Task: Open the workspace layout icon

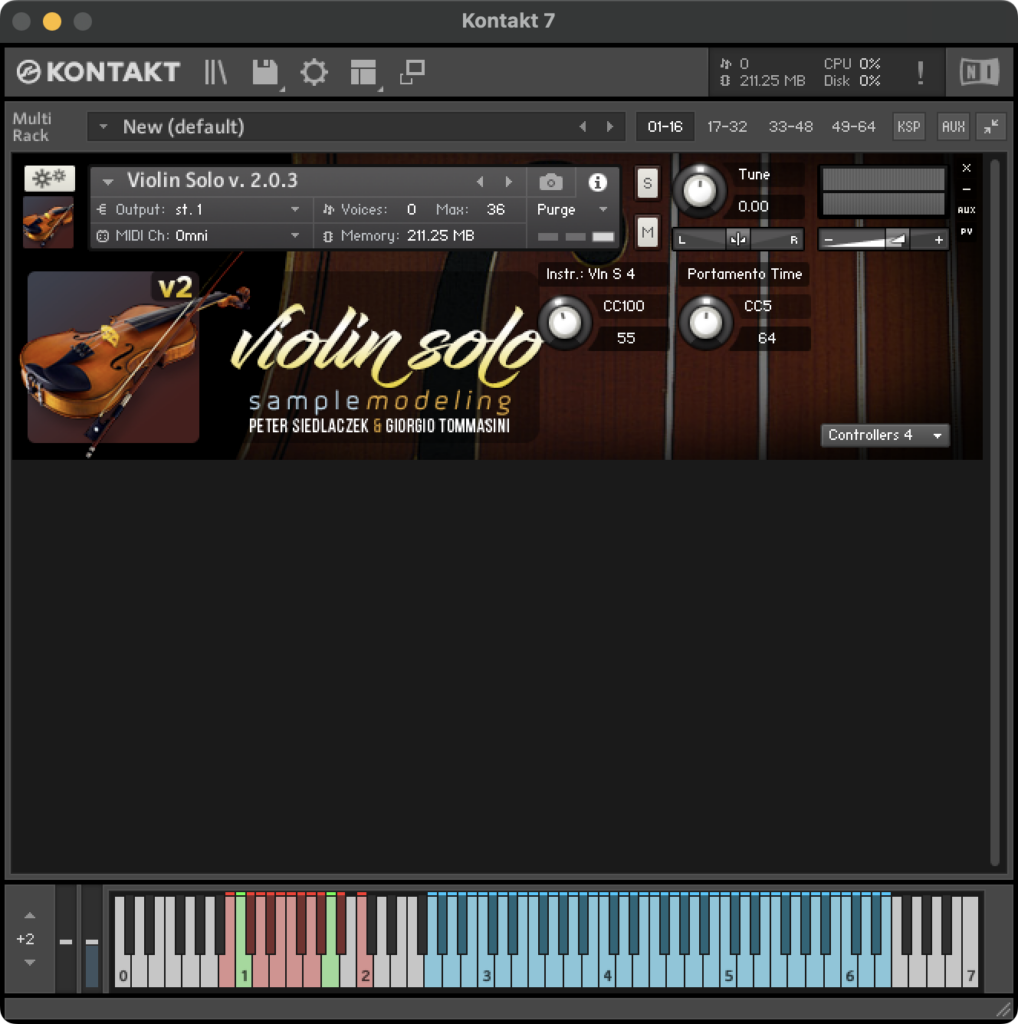Action: tap(363, 72)
